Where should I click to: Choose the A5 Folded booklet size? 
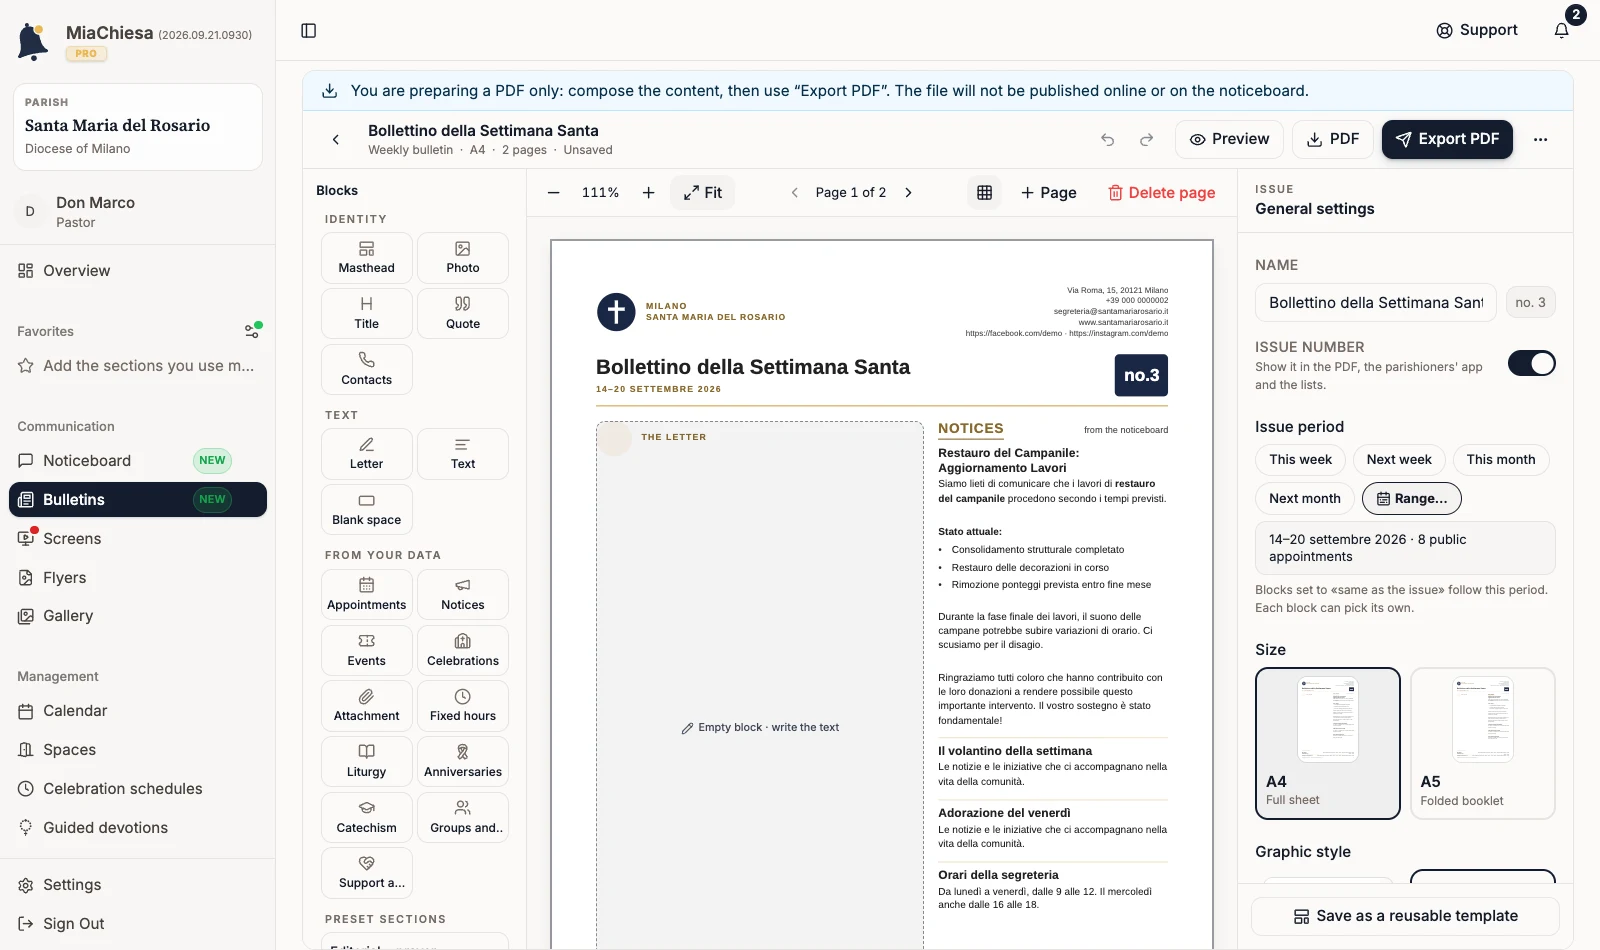1483,744
